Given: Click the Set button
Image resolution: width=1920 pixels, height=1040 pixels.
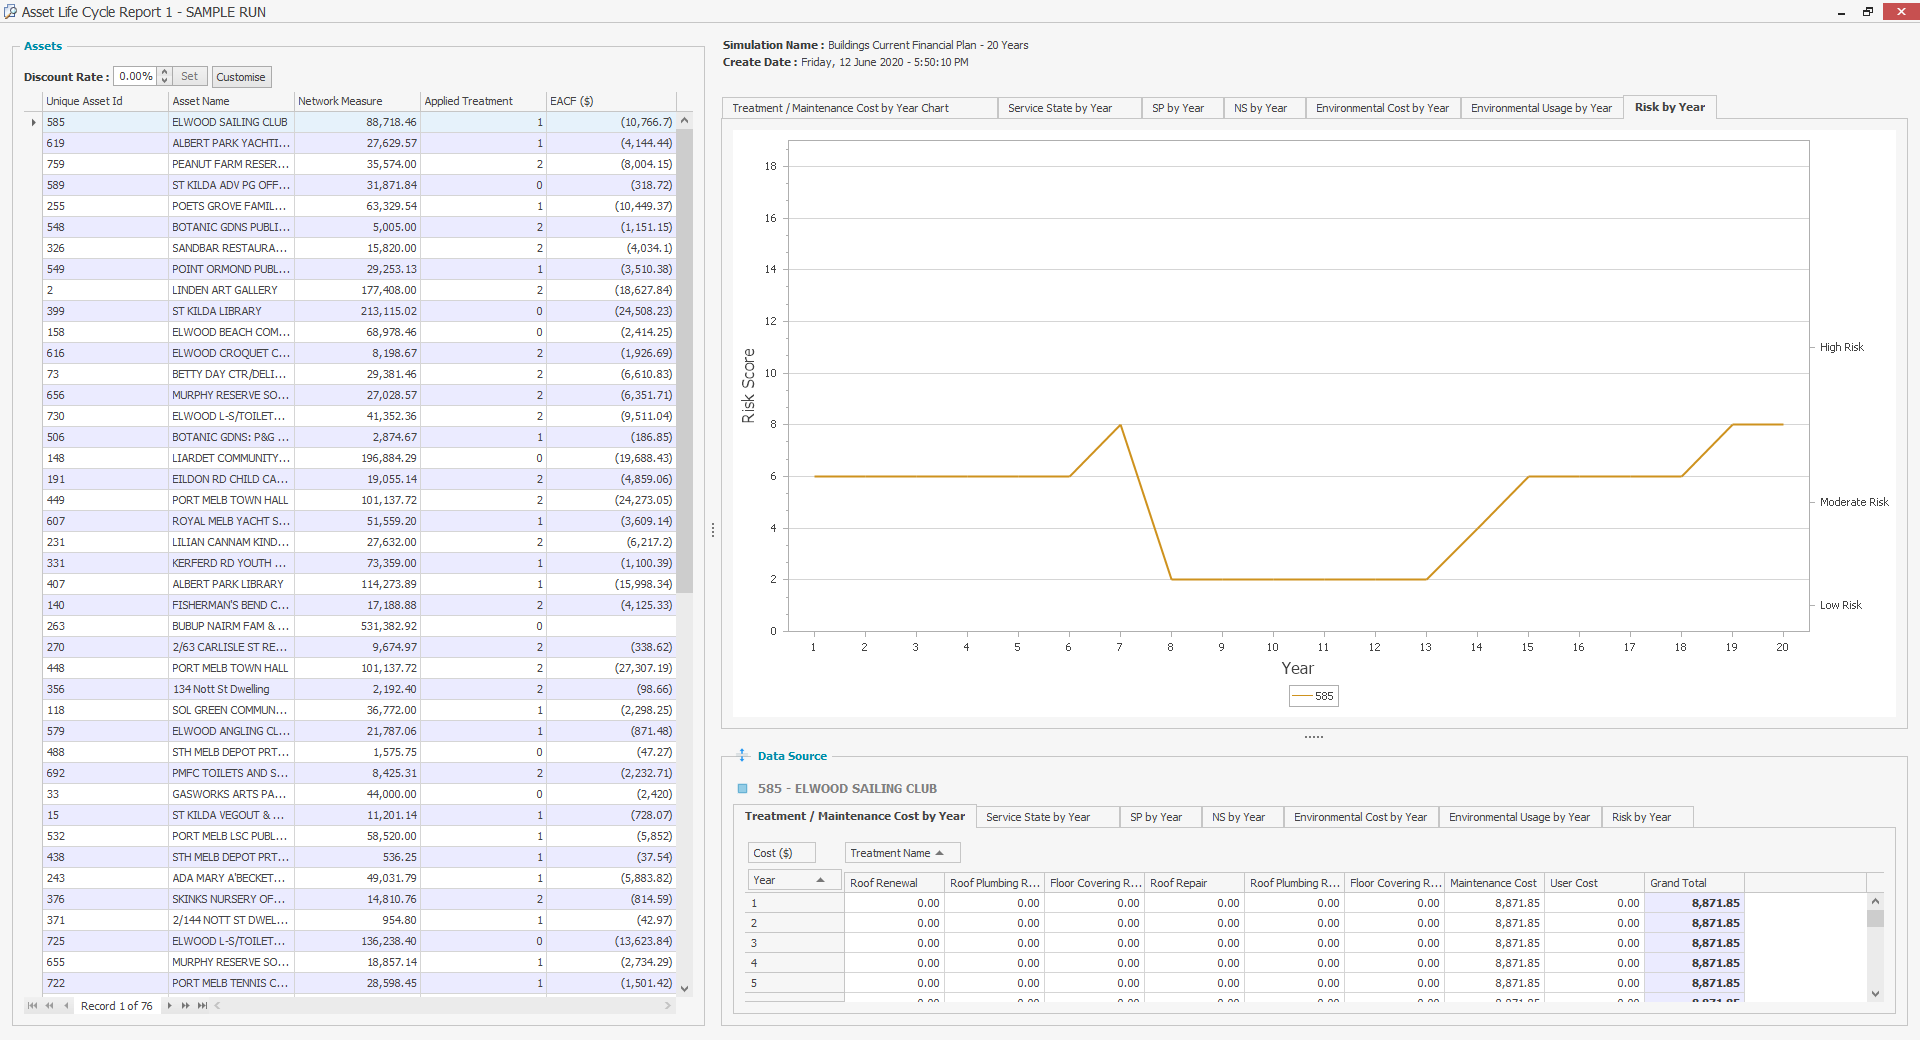Looking at the screenshot, I should tap(190, 77).
